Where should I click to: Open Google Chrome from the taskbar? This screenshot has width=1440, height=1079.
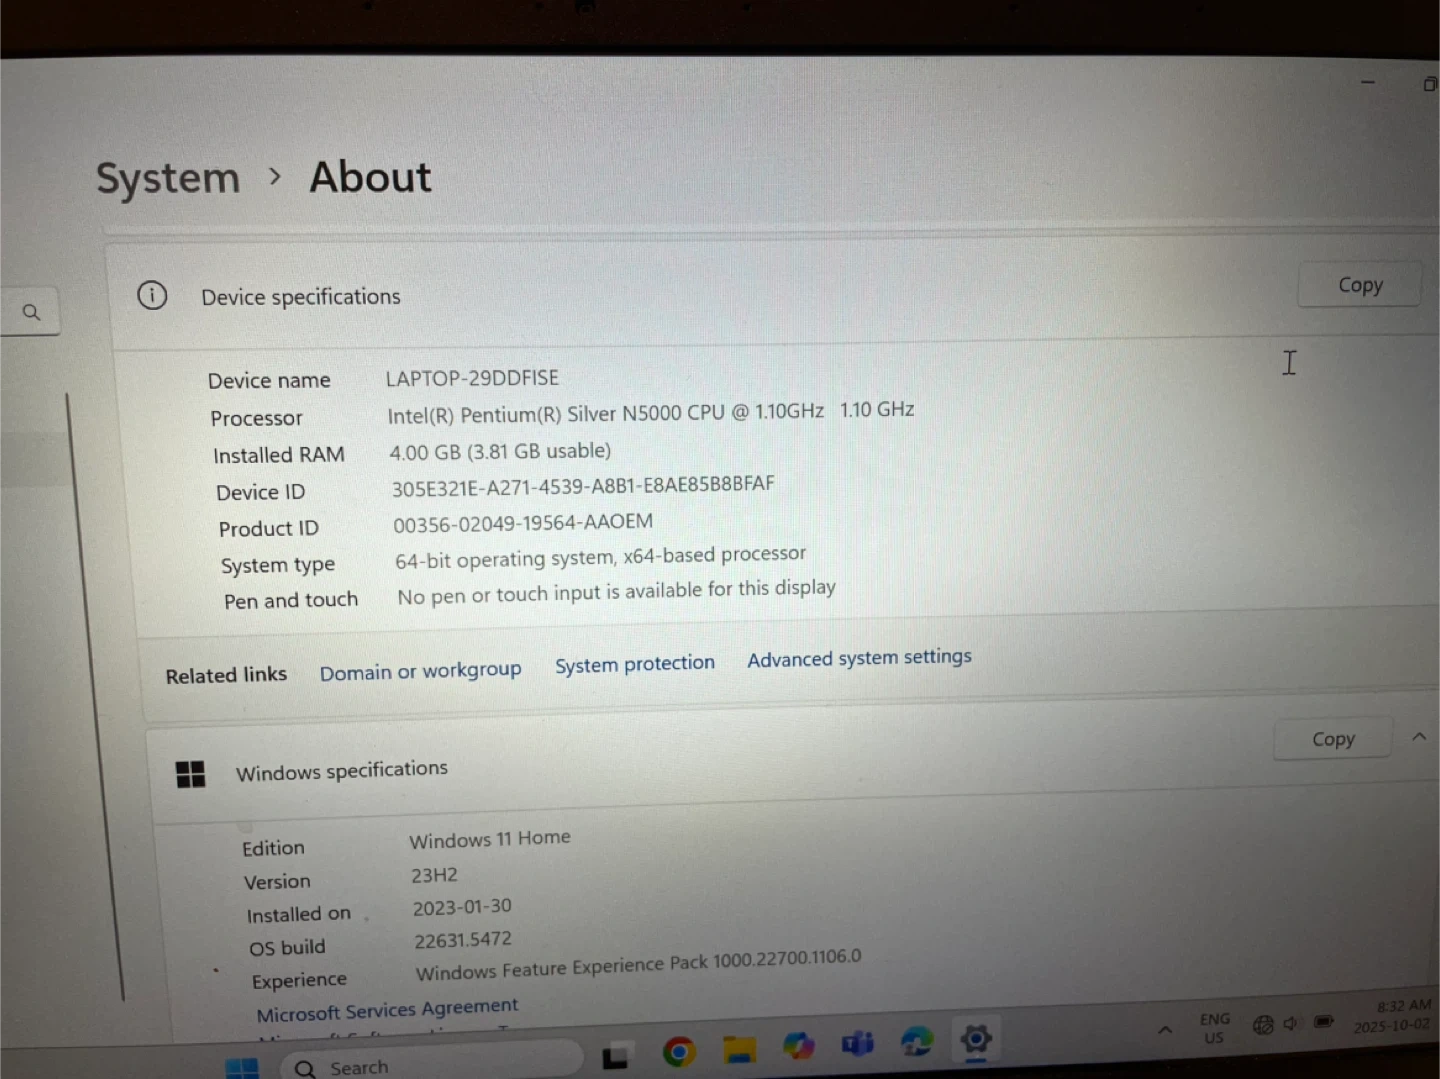679,1052
